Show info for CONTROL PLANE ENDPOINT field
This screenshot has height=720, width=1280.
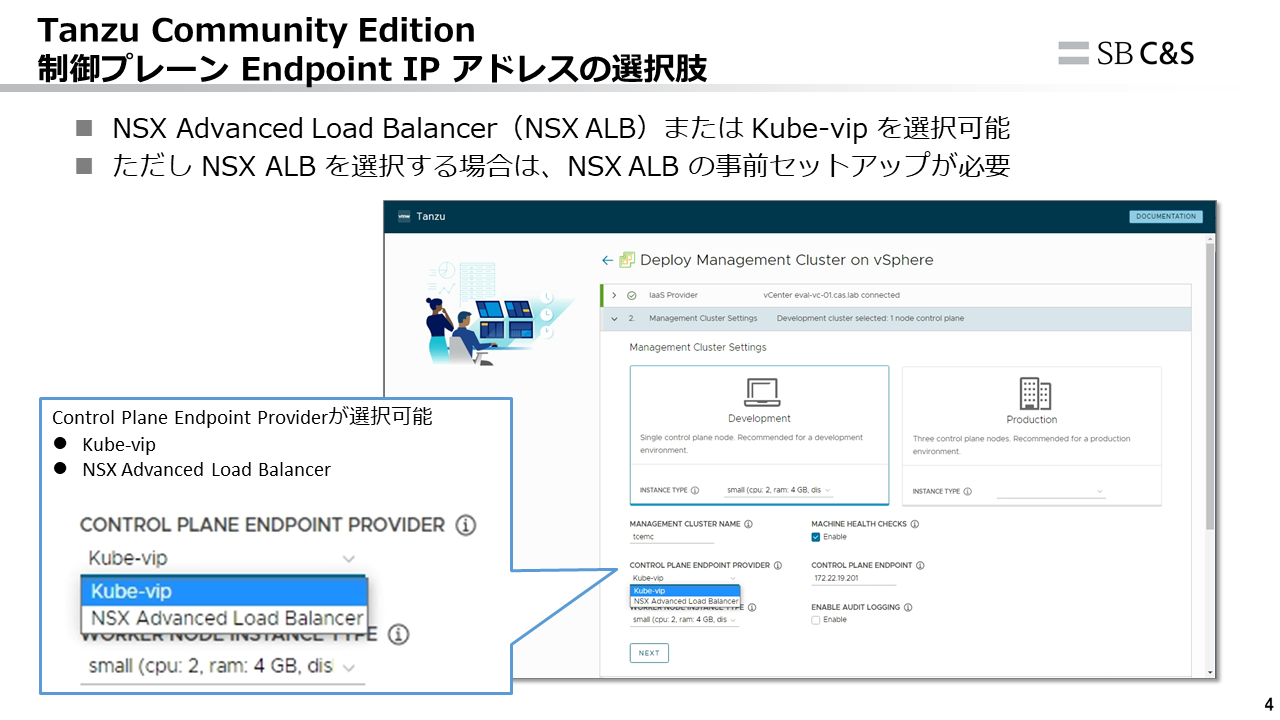point(920,566)
